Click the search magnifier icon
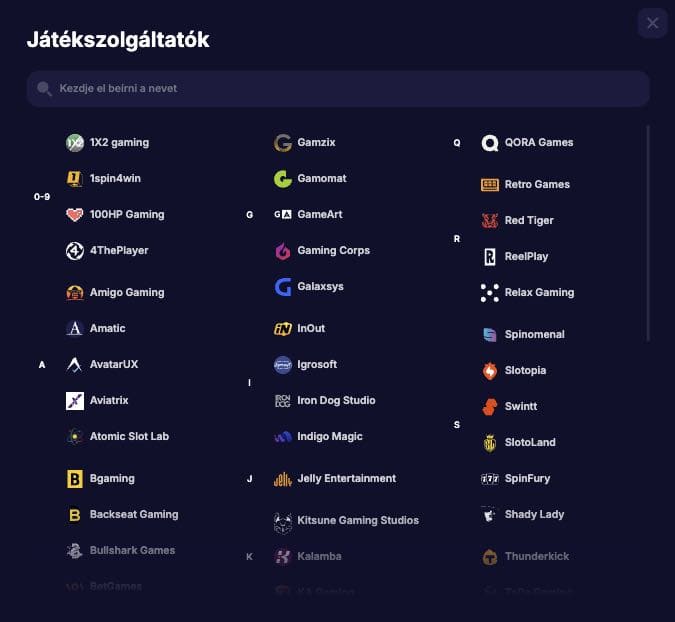Viewport: 675px width, 622px height. point(44,89)
